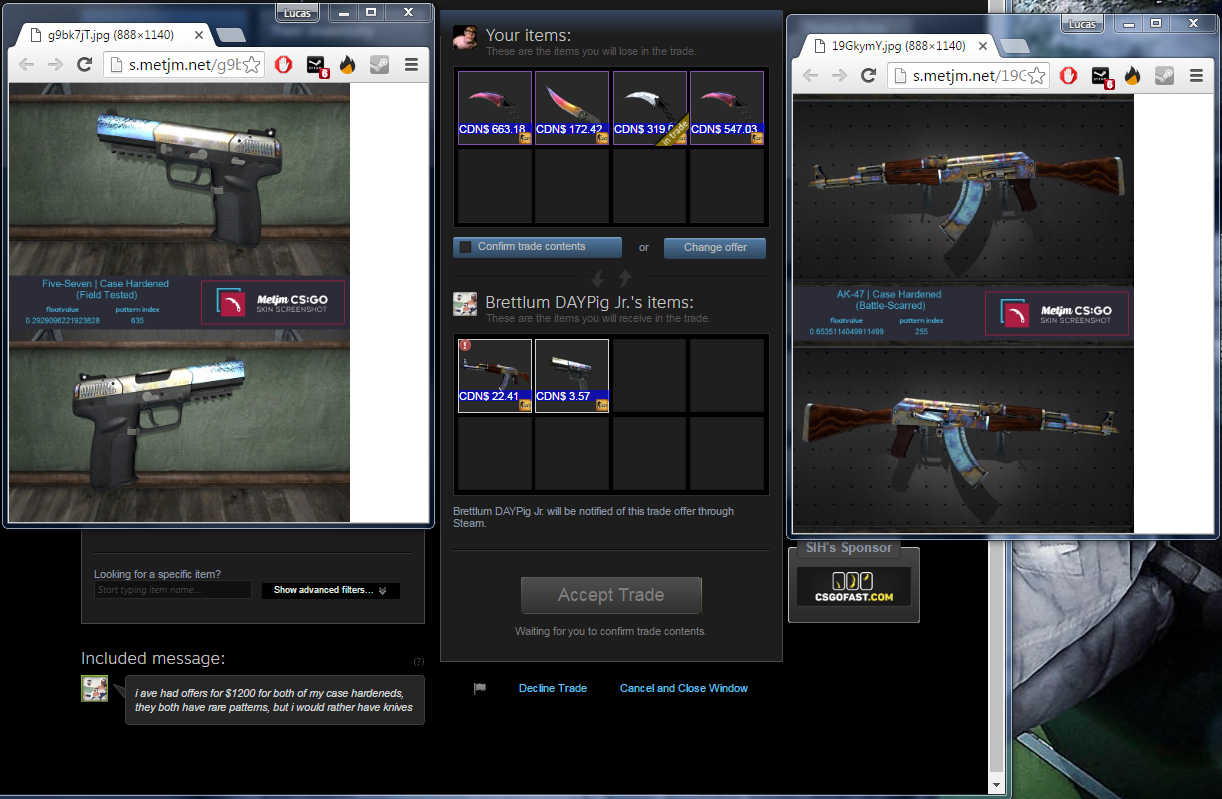Click 'Five-Seven | Case Hardened' title text
The image size is (1222, 799).
tap(106, 284)
